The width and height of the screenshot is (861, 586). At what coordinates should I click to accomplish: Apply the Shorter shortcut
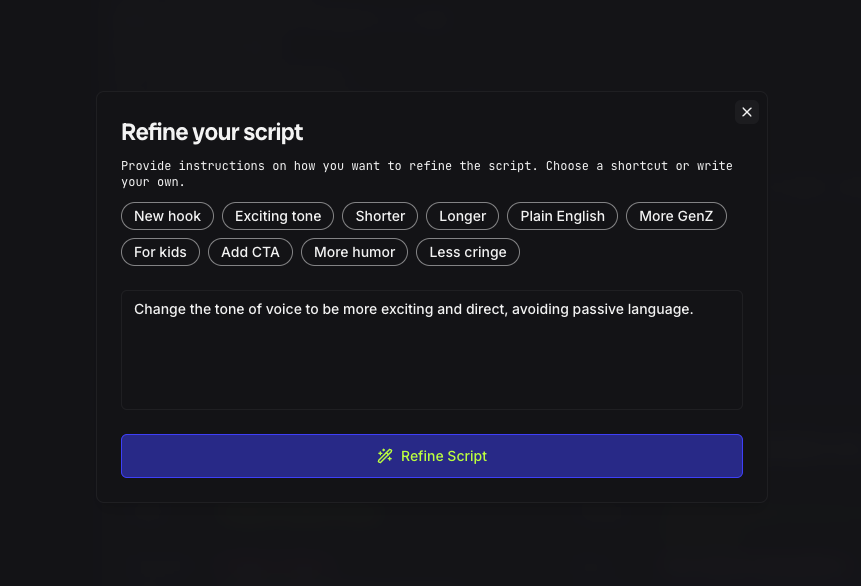380,216
